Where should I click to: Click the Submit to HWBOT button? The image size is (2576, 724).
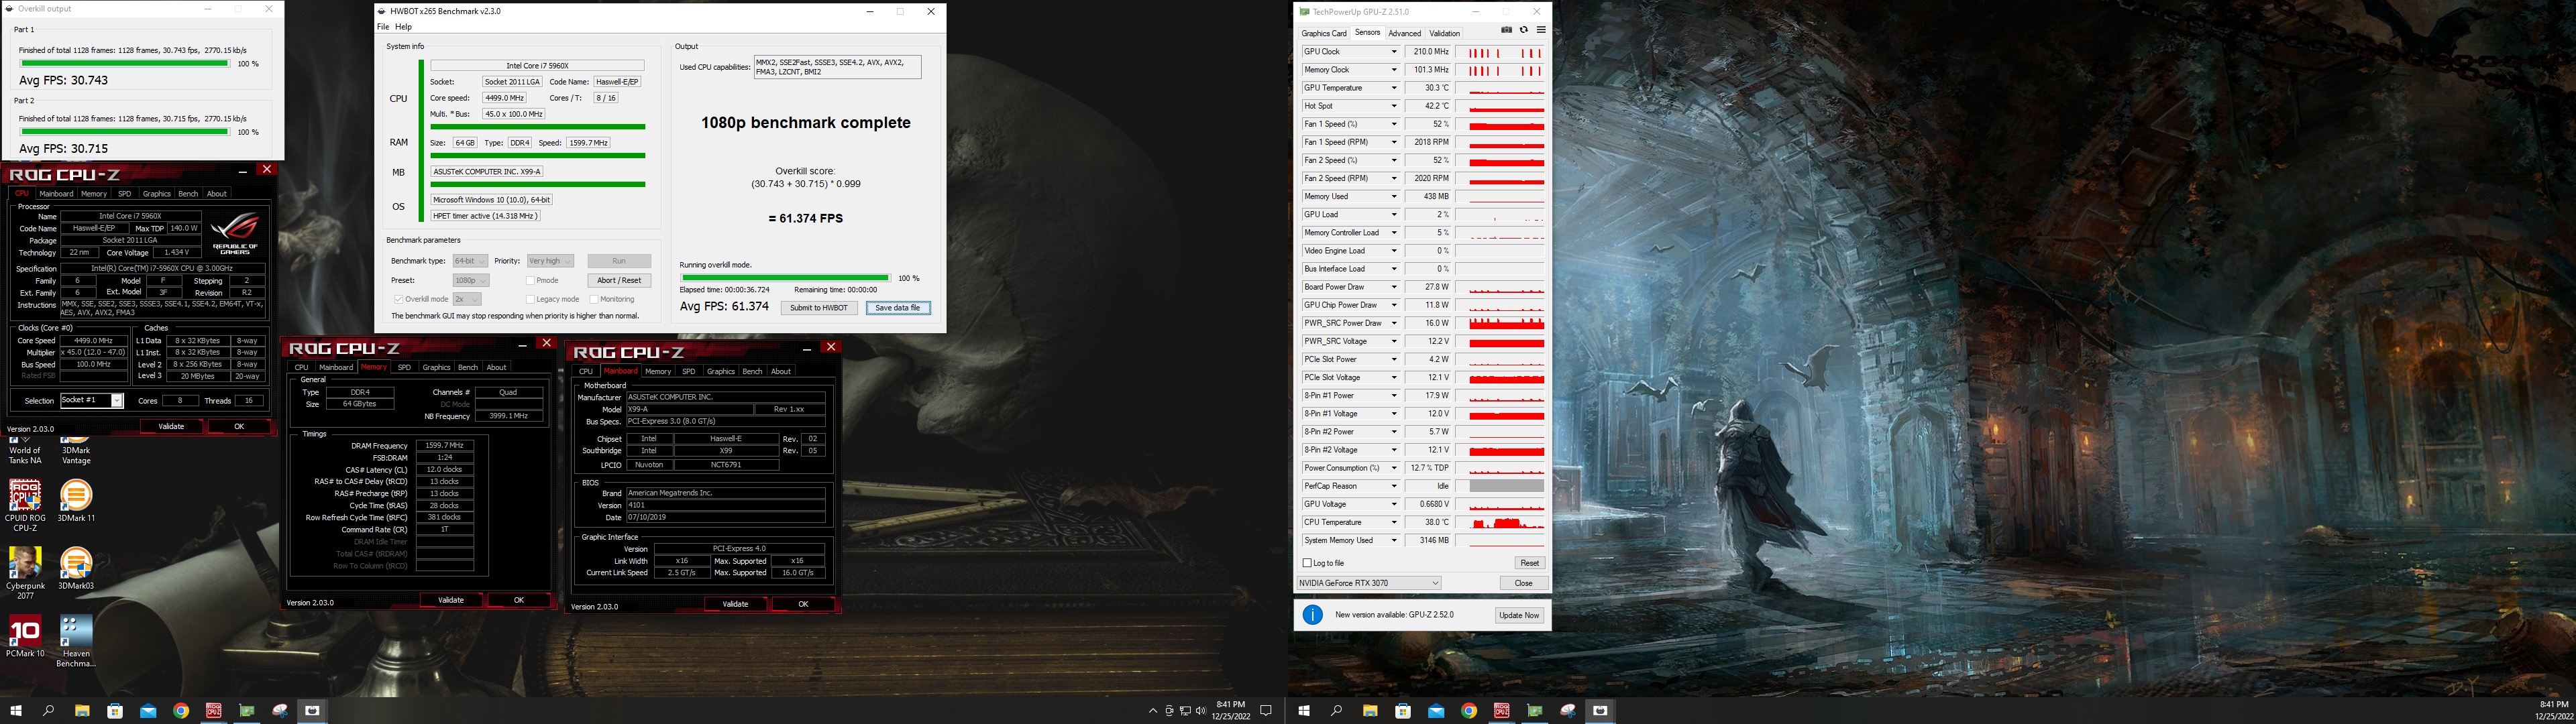point(819,308)
